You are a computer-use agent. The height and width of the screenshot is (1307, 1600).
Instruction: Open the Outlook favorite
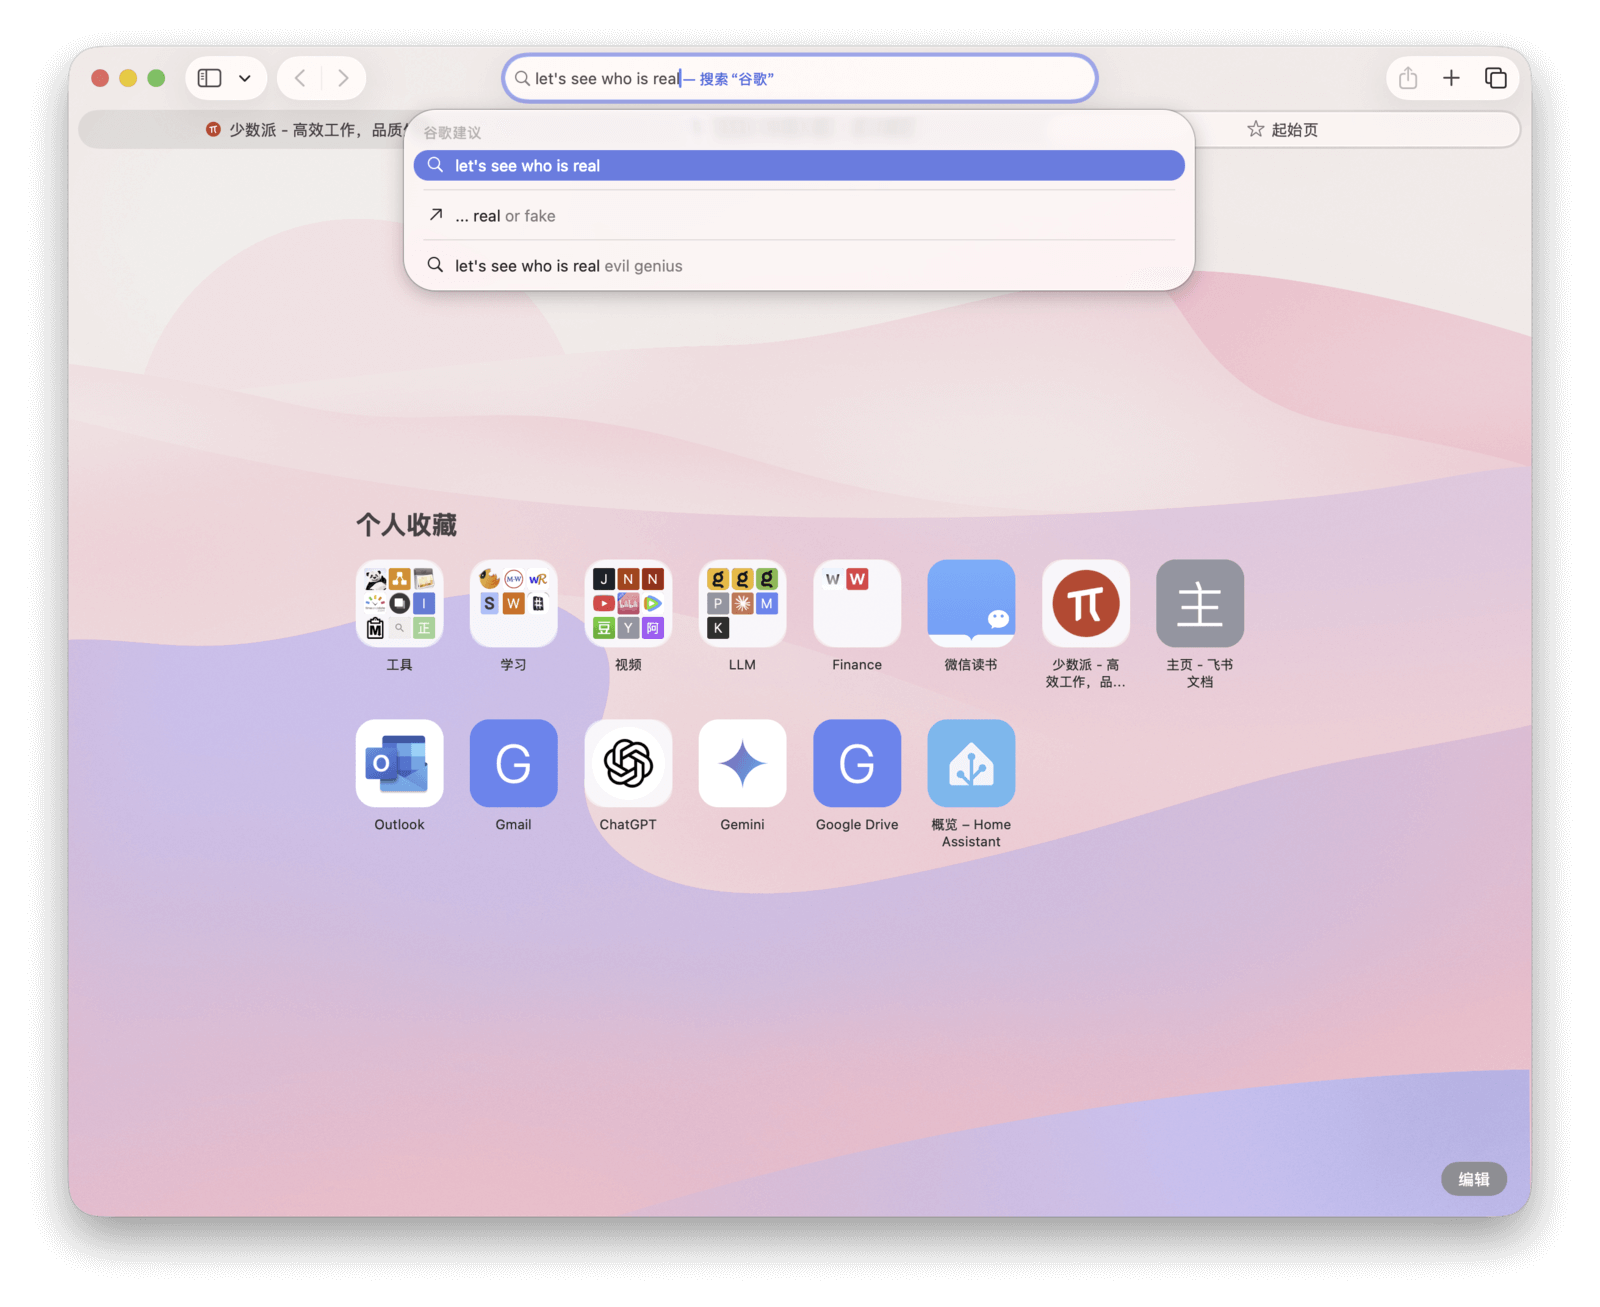pos(399,764)
